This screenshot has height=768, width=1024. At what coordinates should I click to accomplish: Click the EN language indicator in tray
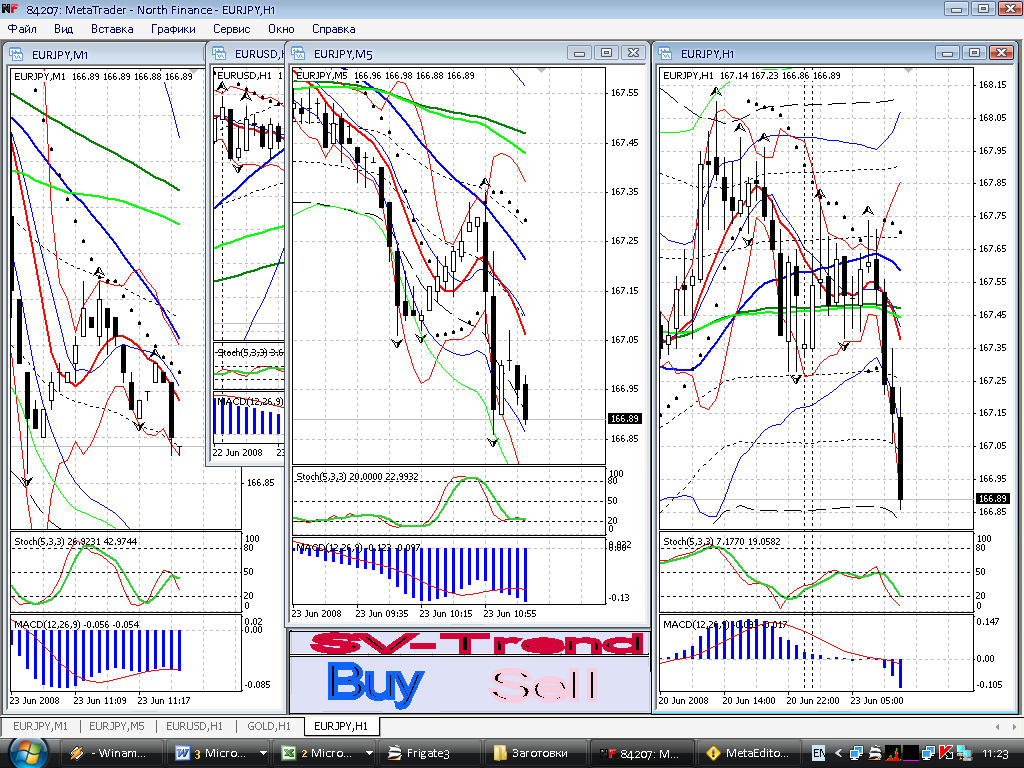[817, 753]
